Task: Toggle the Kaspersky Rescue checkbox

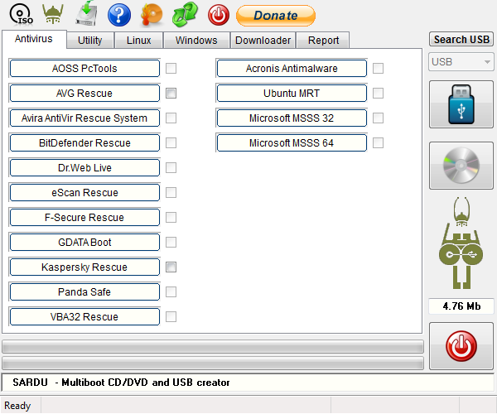Action: point(171,267)
